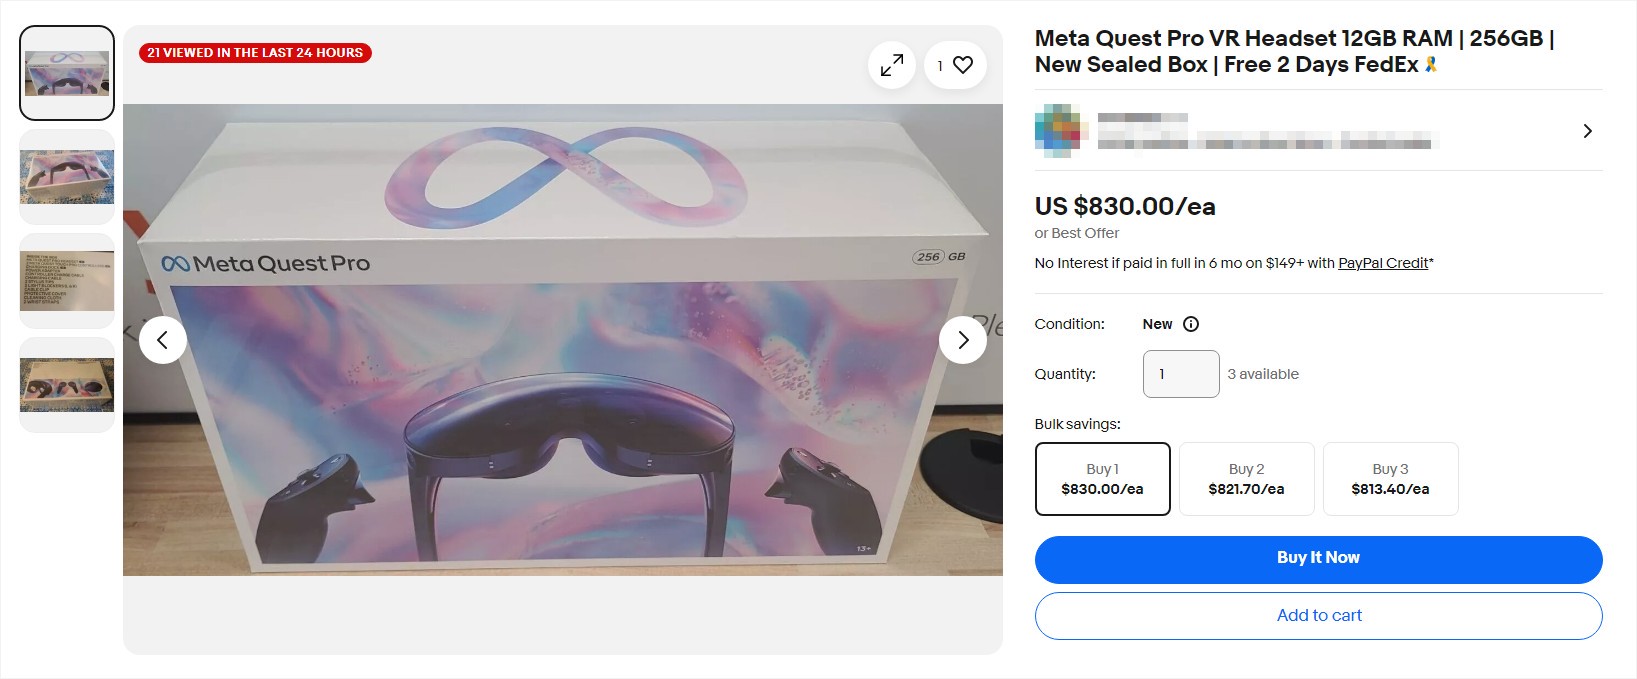Click inside the Quantity input field

(1180, 373)
